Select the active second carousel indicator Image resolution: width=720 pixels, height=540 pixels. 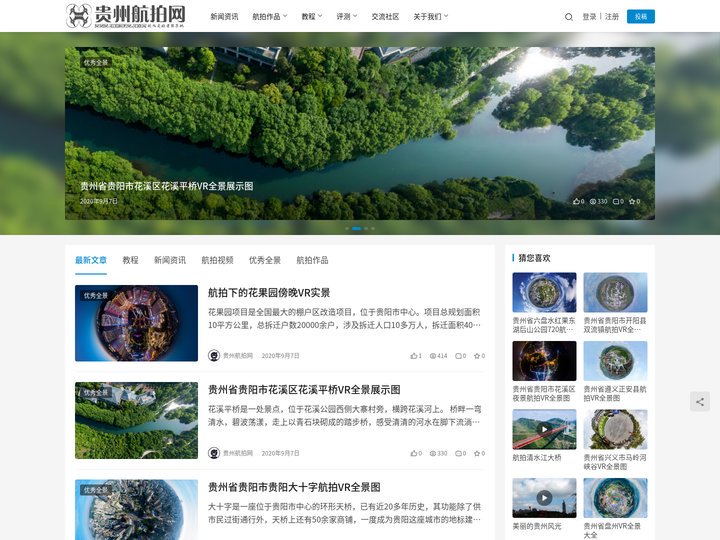356,228
